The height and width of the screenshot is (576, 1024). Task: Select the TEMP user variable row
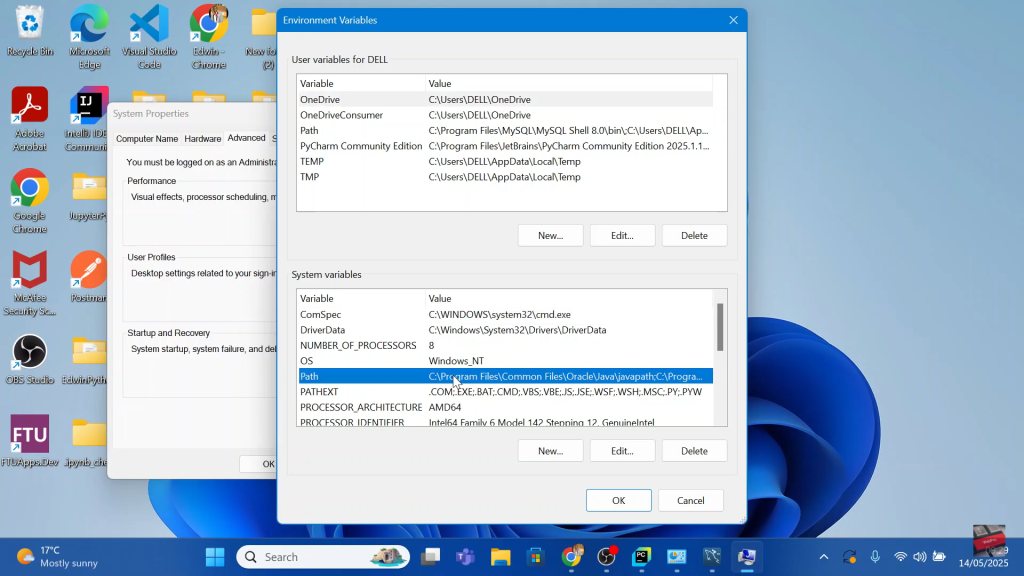pos(505,161)
